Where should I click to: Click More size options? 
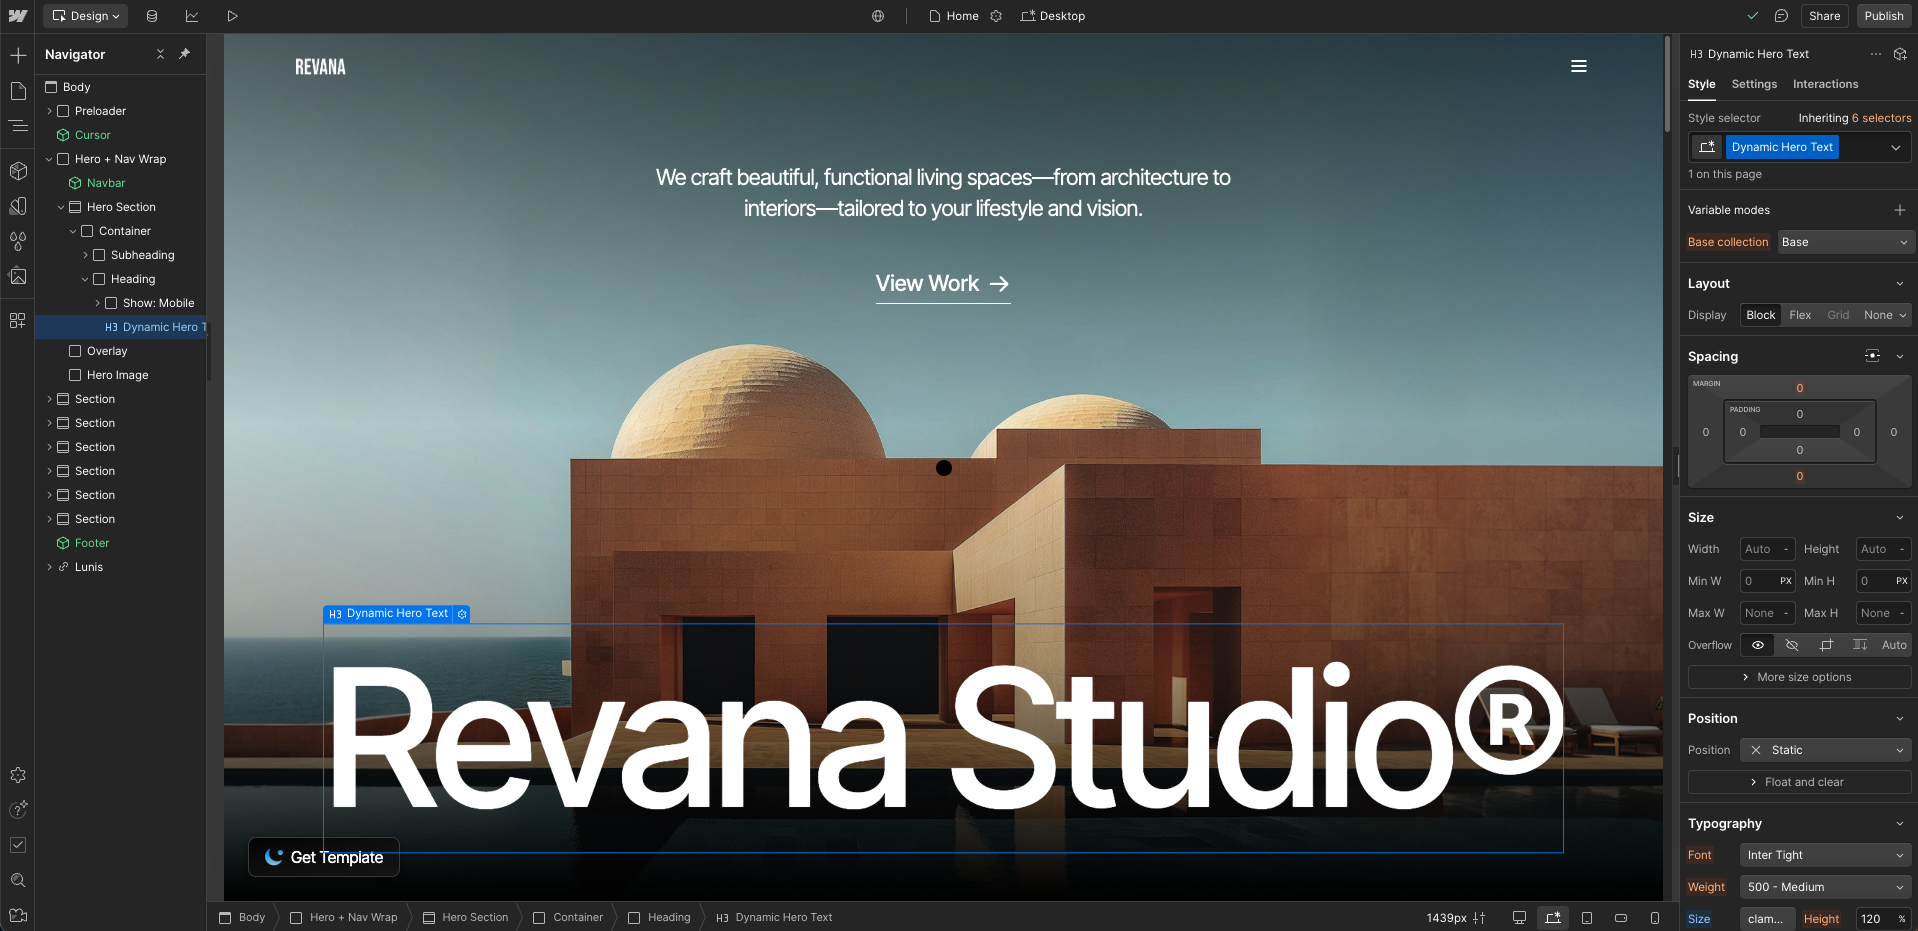[1797, 677]
